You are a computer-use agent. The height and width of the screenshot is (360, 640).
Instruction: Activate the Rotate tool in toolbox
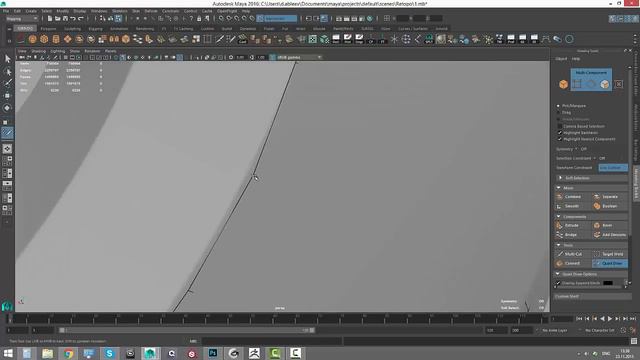point(7,108)
